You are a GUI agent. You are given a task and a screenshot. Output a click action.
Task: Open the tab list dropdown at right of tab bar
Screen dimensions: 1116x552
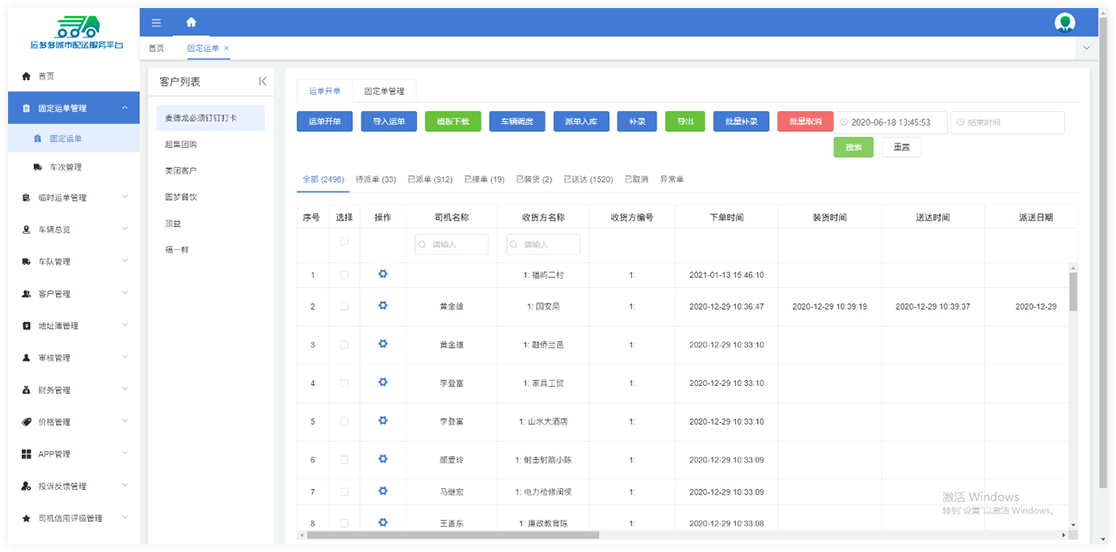(x=1086, y=48)
